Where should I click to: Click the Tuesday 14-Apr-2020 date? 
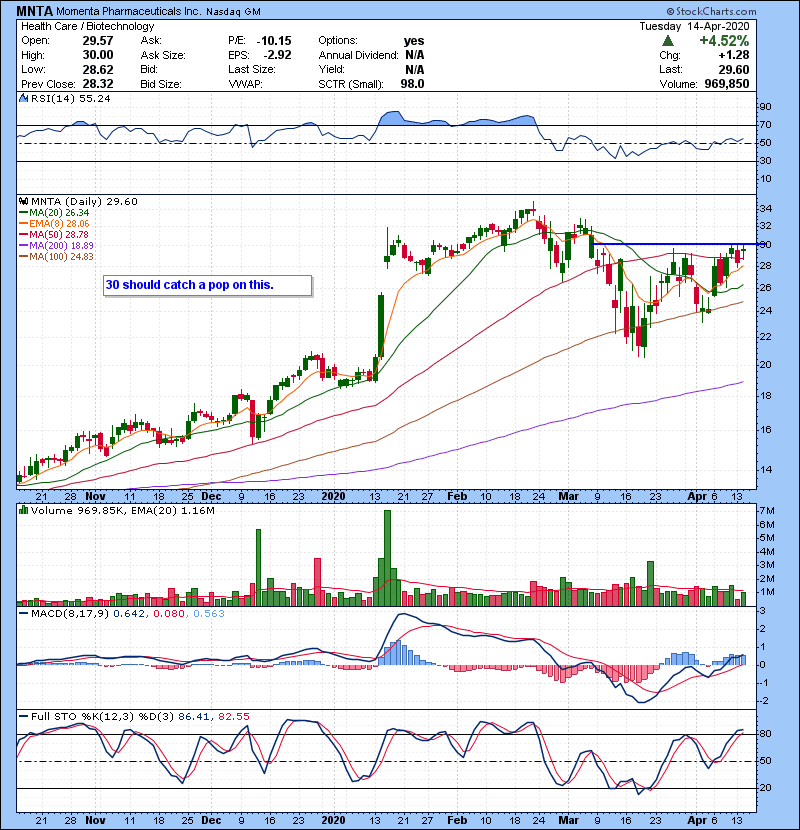[694, 26]
